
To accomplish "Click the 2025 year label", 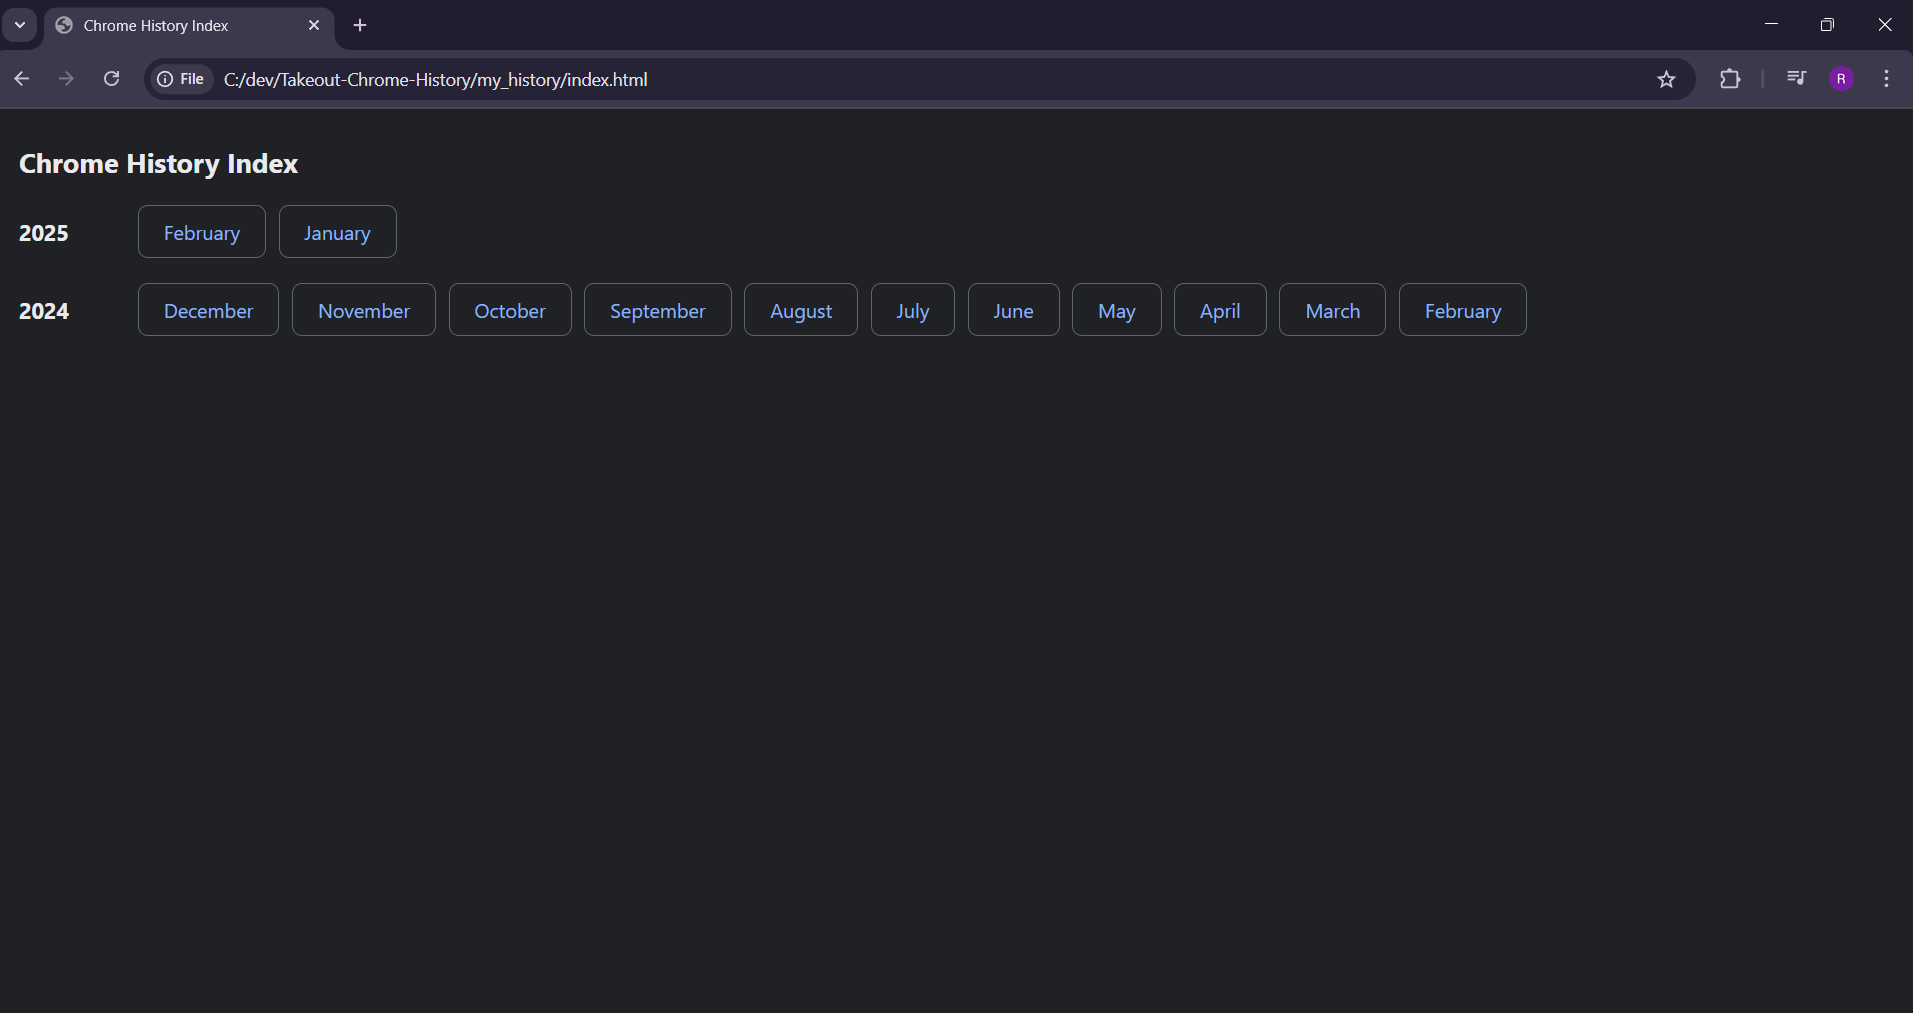I will 44,233.
